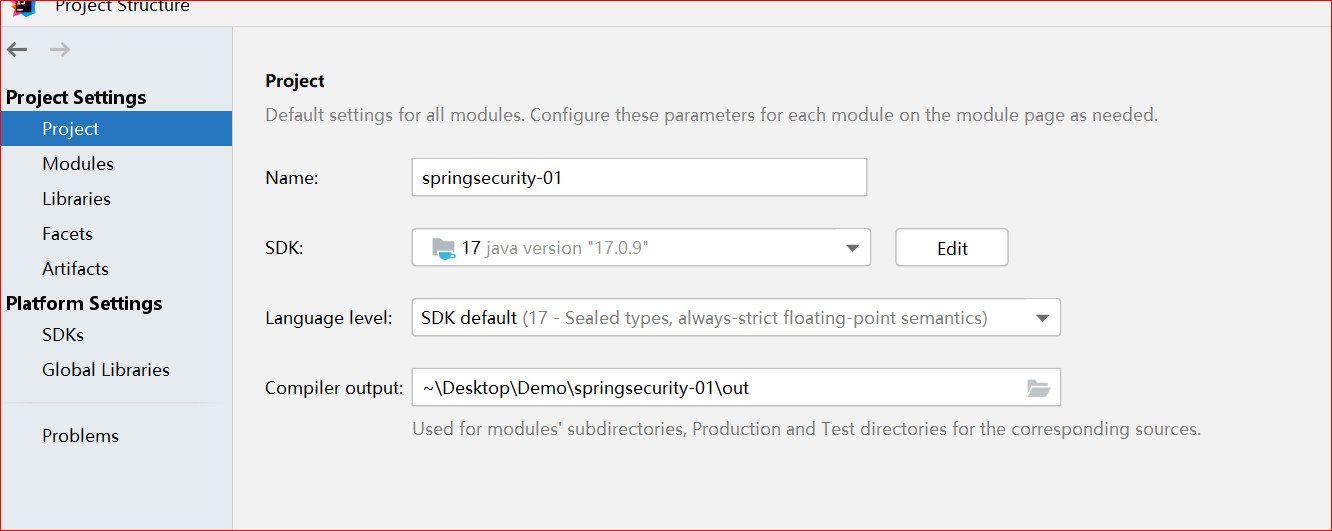Click the Platform Settings section header
Viewport: 1332px width, 531px height.
(84, 303)
